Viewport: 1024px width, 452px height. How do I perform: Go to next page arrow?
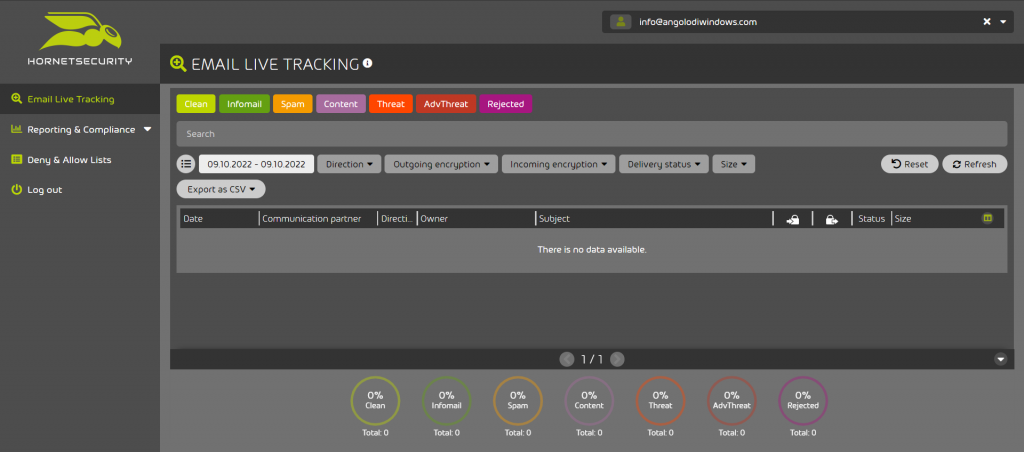tap(617, 359)
